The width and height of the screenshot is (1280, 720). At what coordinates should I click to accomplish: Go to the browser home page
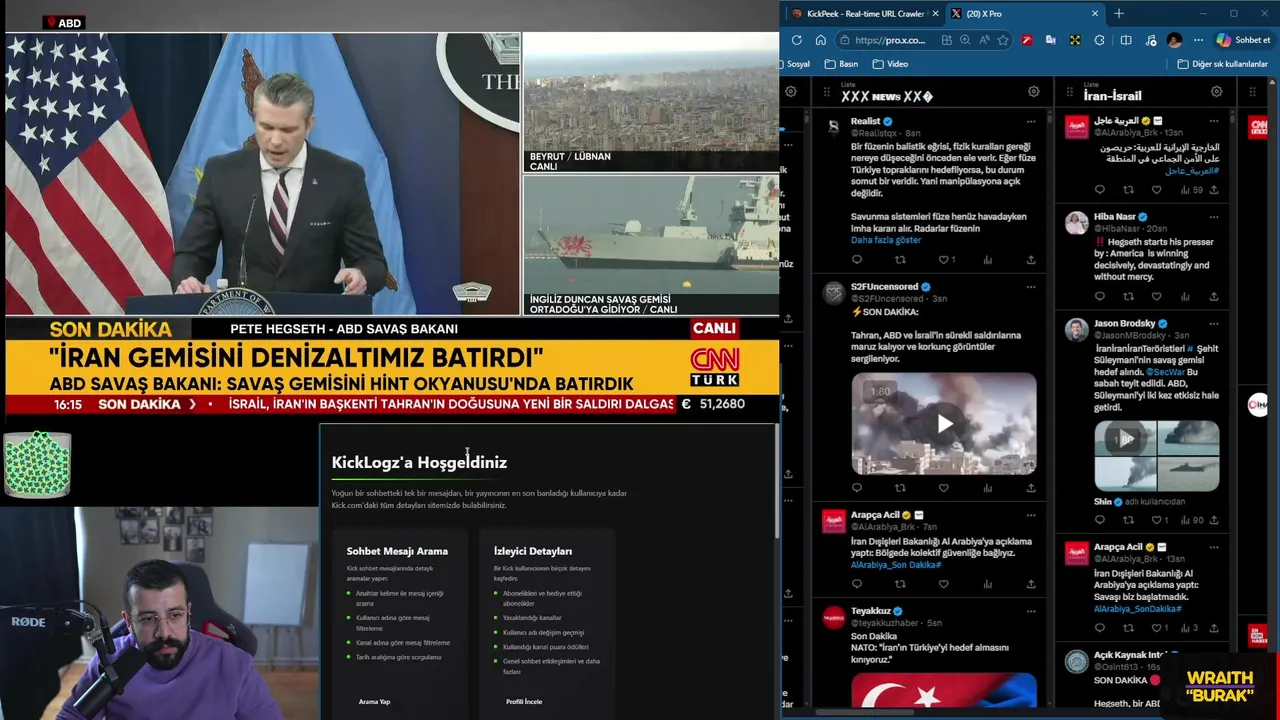coord(820,40)
